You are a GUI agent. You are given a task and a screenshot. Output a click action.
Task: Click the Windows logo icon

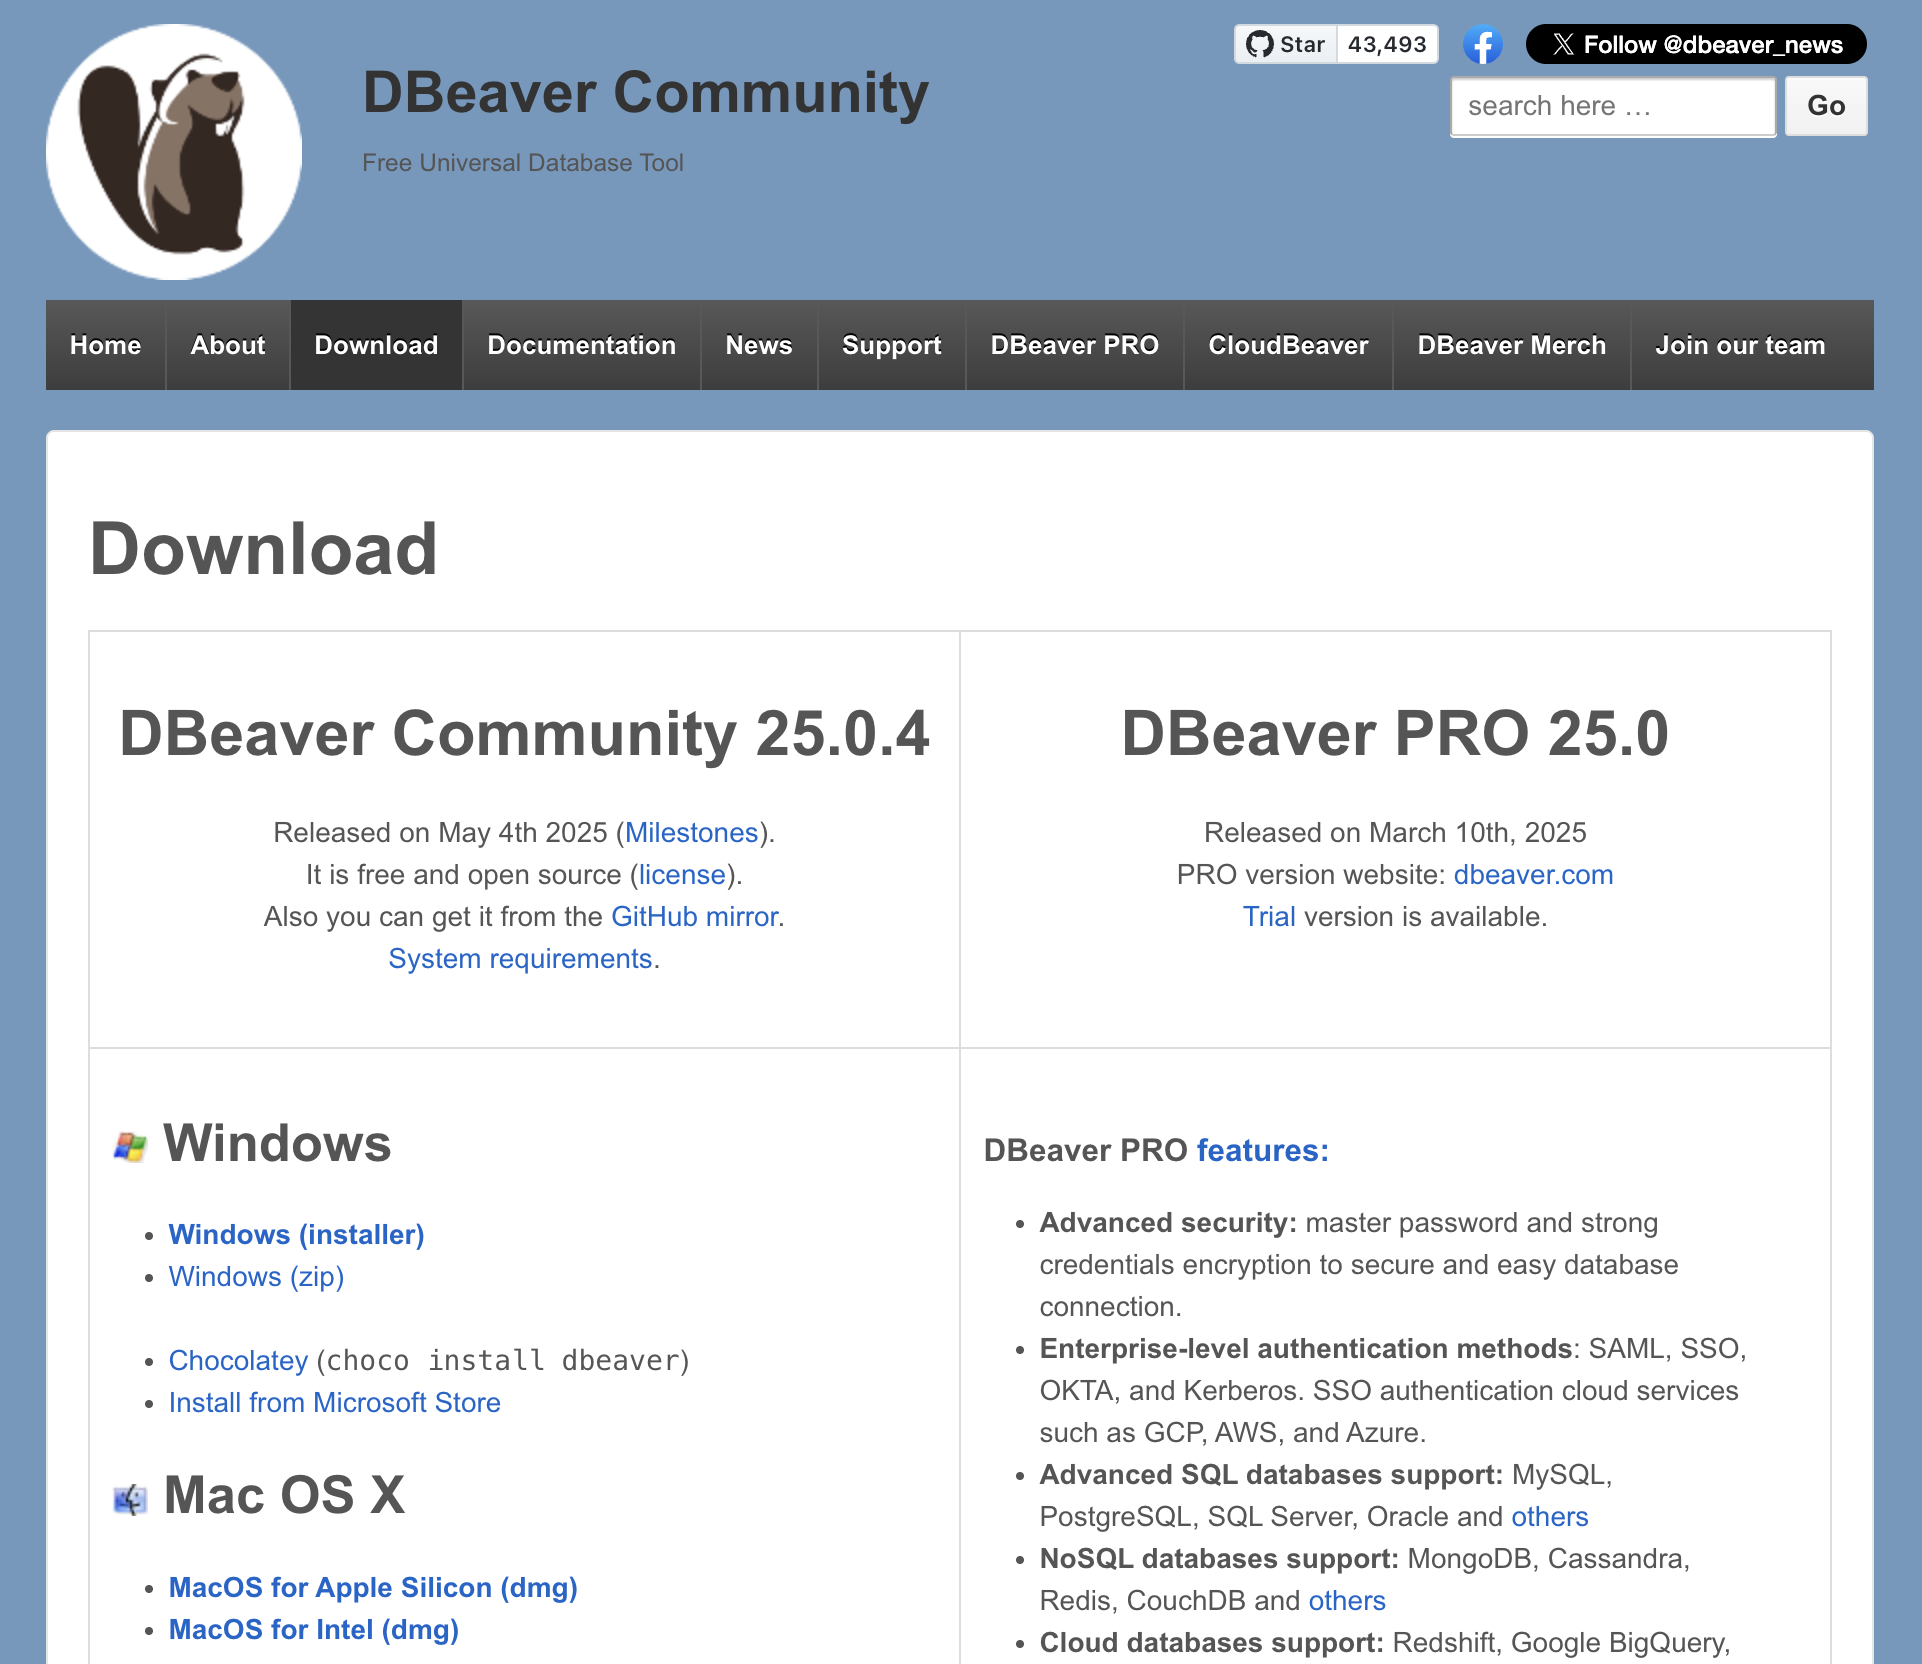coord(130,1146)
